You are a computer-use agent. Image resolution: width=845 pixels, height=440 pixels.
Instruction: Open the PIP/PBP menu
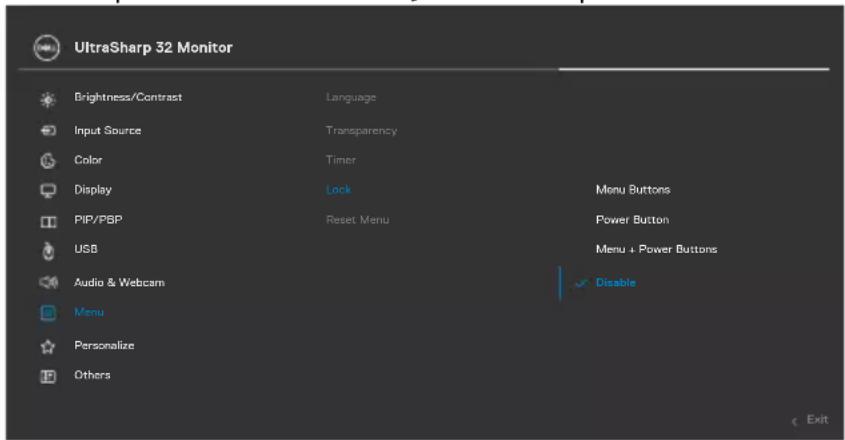(98, 219)
